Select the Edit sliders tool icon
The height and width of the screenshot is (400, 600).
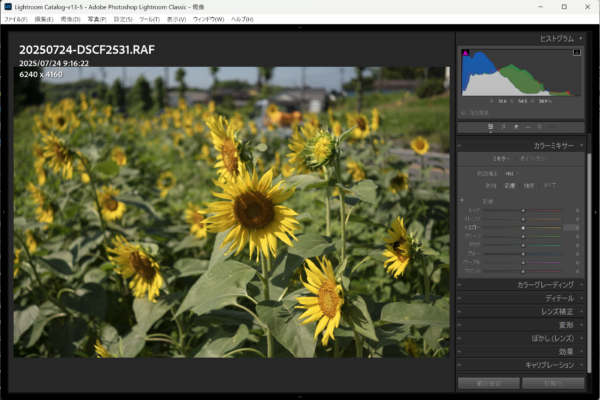(490, 127)
